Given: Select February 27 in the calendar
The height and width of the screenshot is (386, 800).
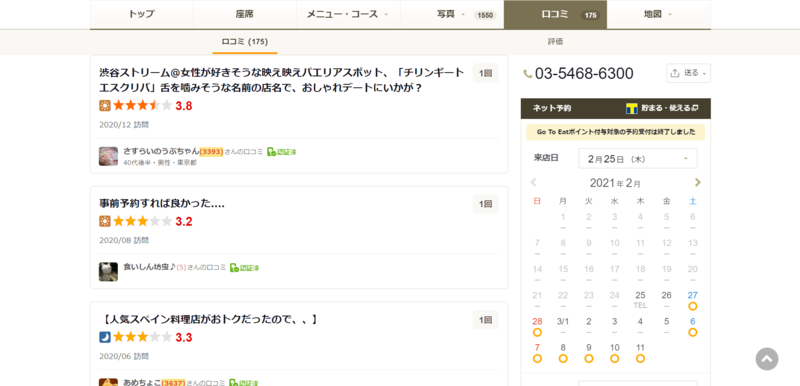Looking at the screenshot, I should (x=692, y=300).
